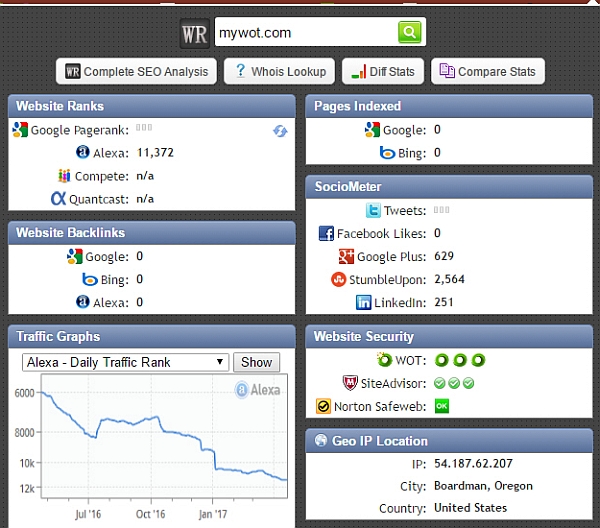This screenshot has width=600, height=528.
Task: Click the Google Plus icon
Action: coord(346,256)
